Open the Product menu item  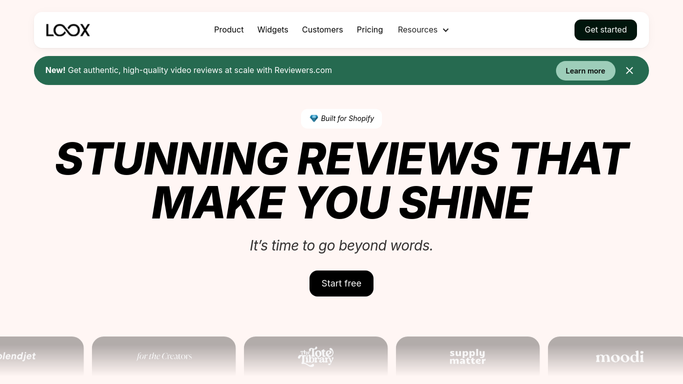pyautogui.click(x=229, y=30)
